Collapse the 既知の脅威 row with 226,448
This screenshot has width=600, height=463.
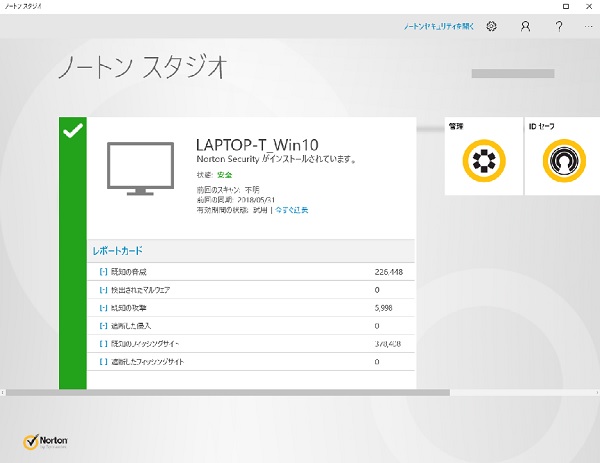[103, 272]
